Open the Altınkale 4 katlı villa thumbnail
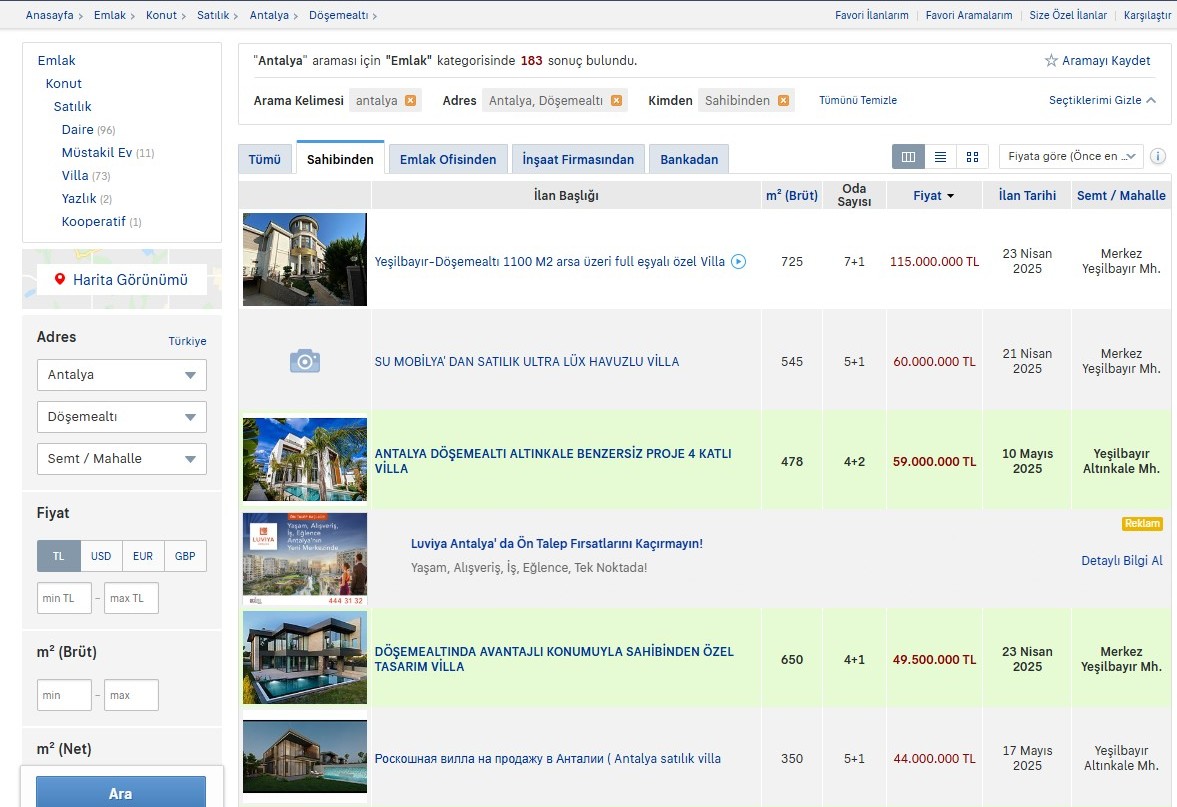 (x=305, y=459)
